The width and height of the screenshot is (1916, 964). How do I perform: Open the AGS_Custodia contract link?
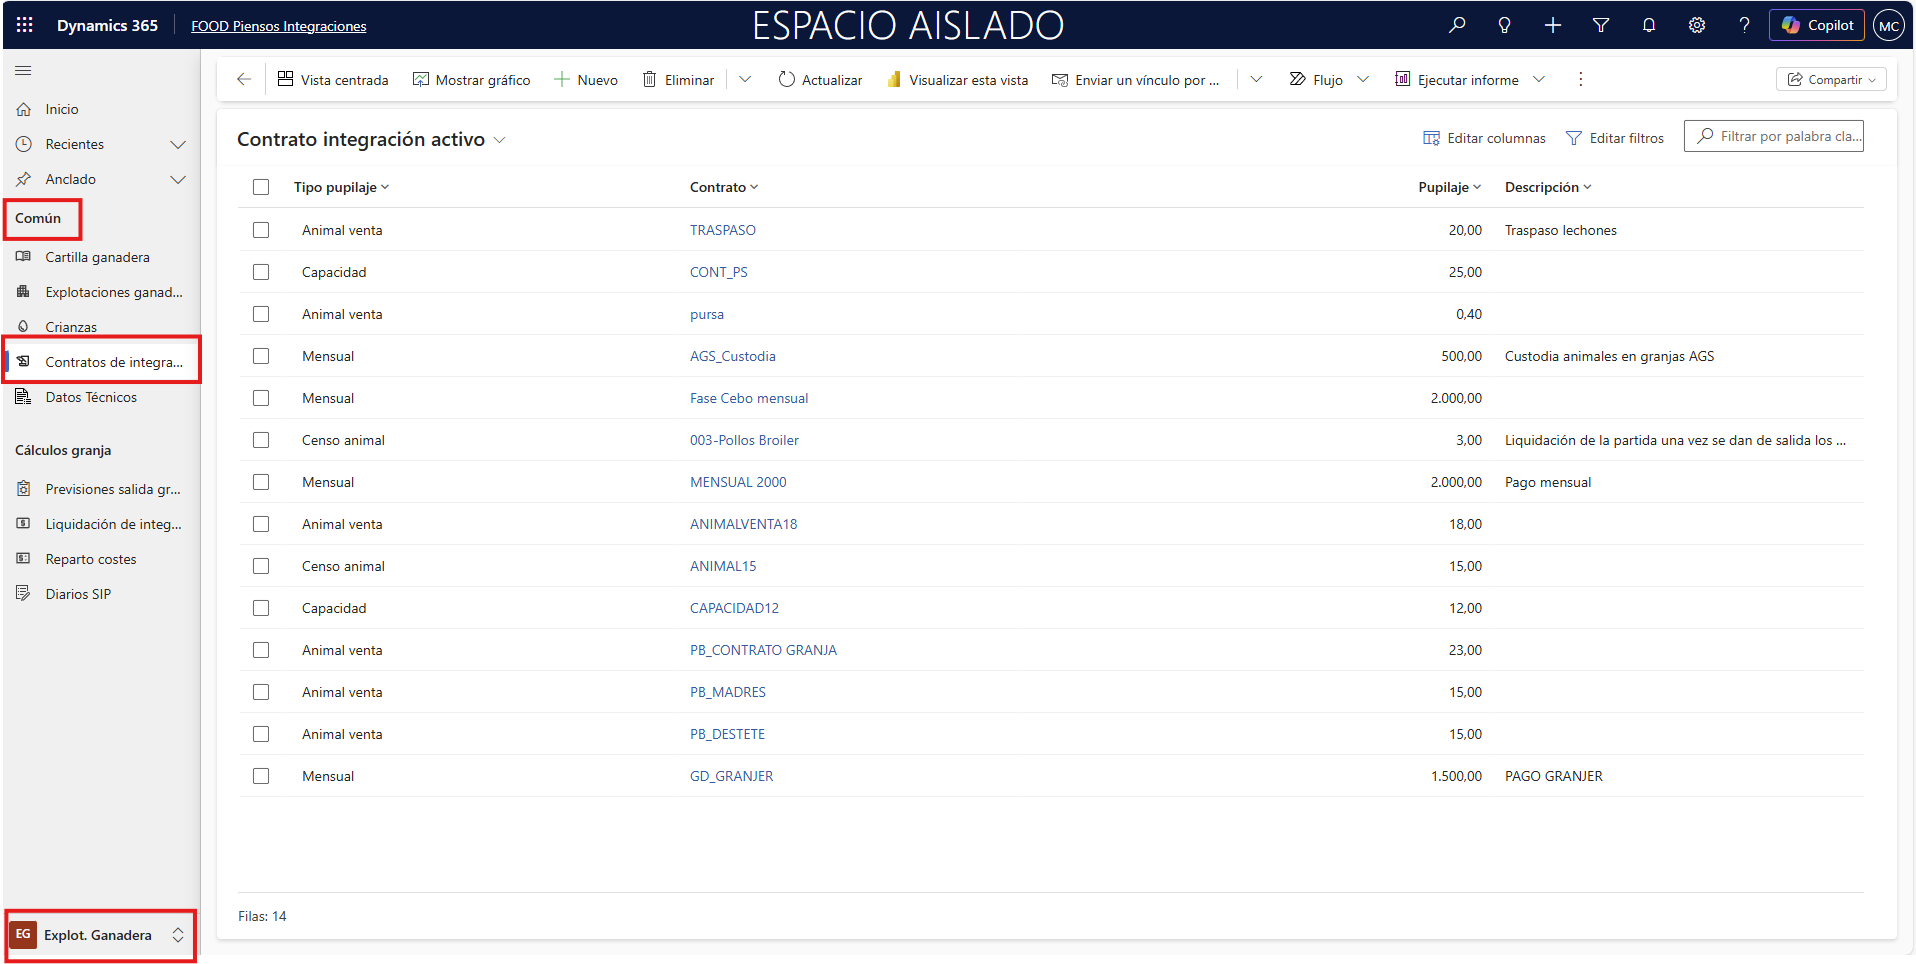coord(732,356)
